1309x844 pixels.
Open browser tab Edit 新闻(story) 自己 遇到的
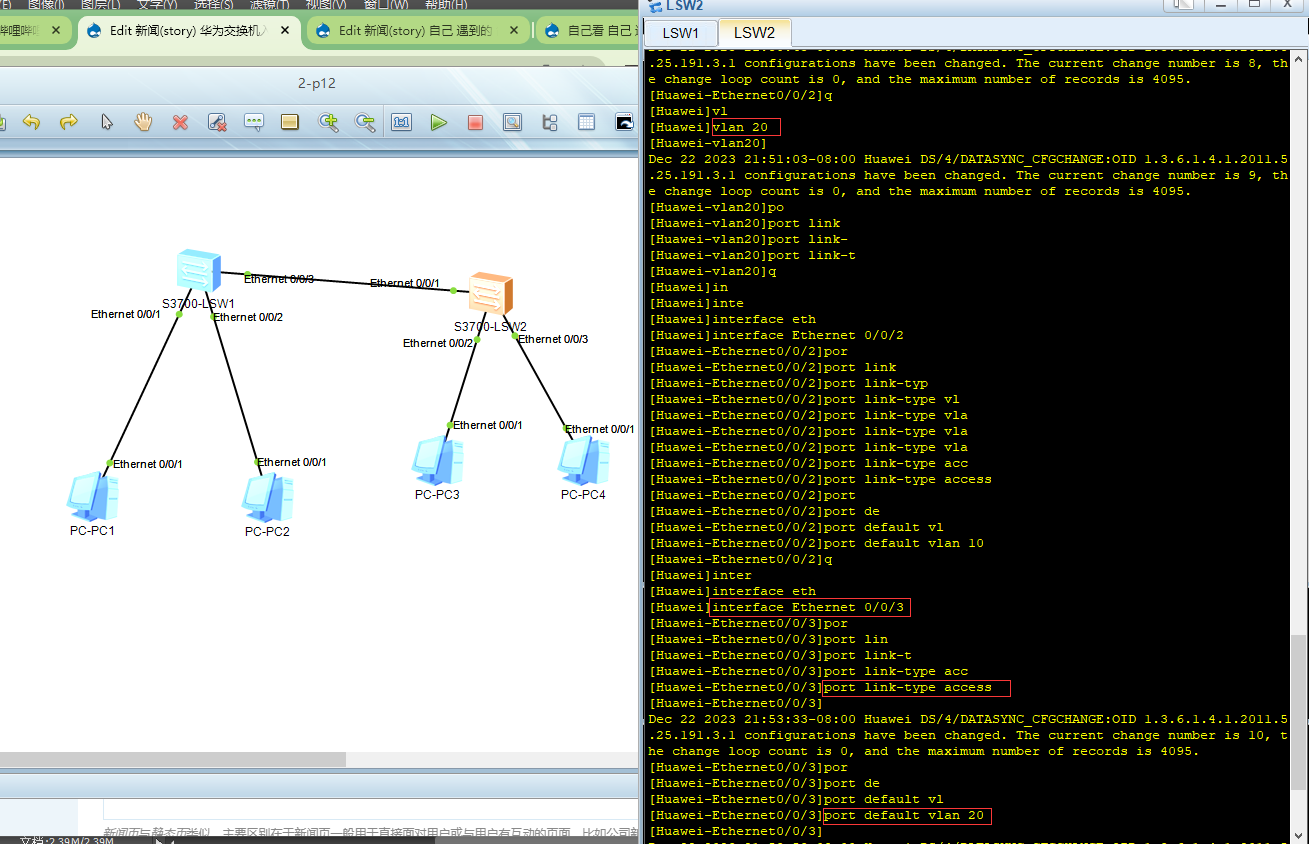(x=416, y=31)
